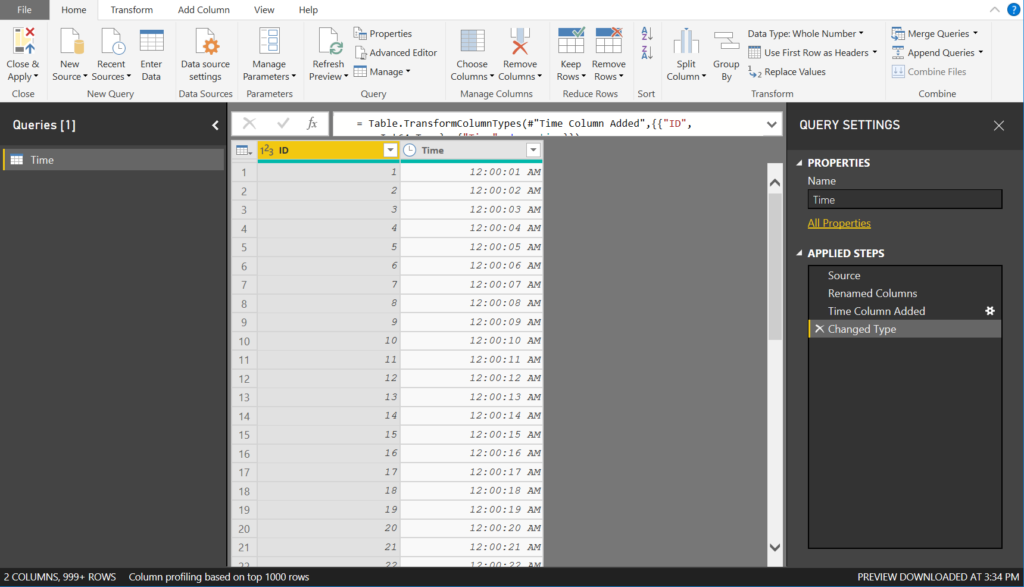Delete the Changed Type step with X

(819, 328)
